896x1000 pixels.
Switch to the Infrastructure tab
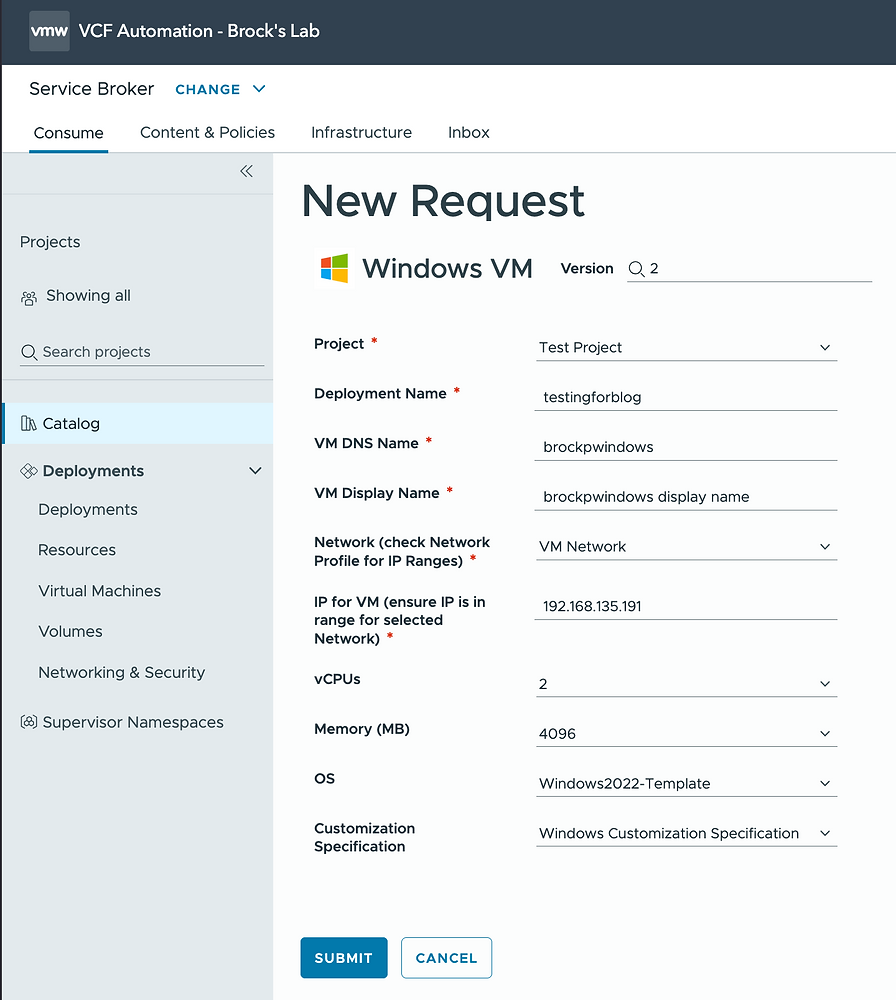point(362,133)
